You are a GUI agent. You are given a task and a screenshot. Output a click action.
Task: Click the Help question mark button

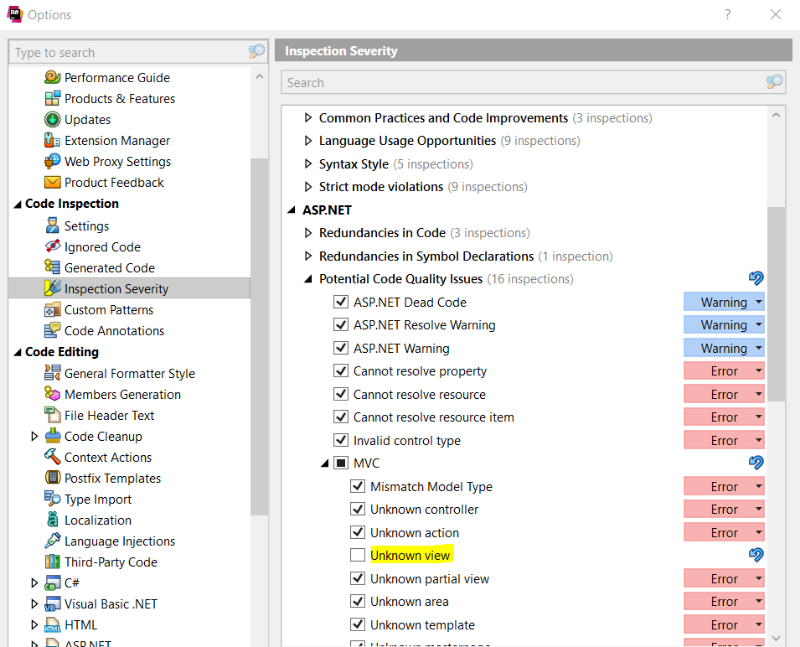727,15
